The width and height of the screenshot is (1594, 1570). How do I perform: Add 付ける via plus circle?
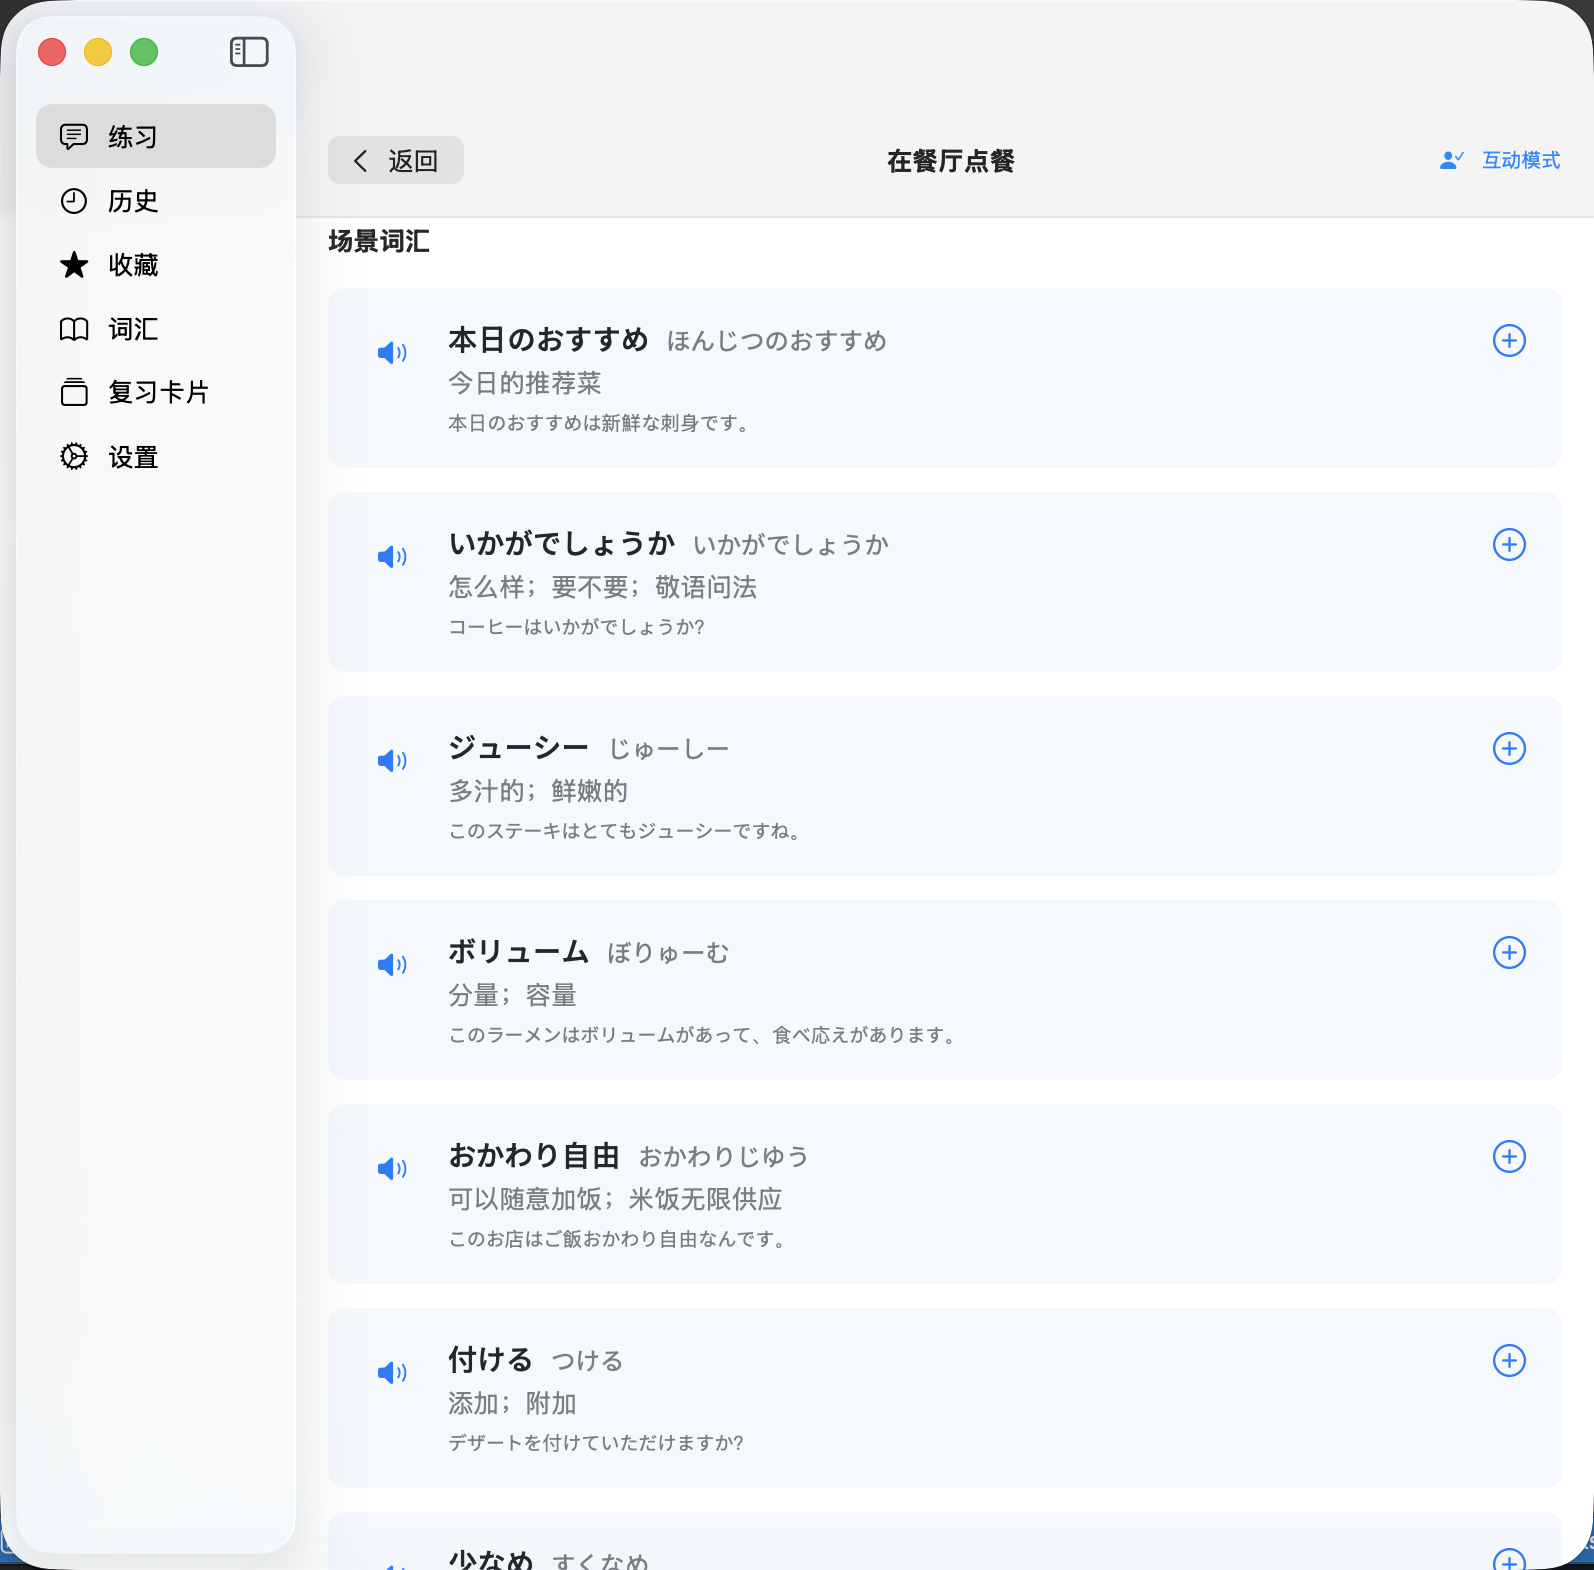(x=1508, y=1361)
